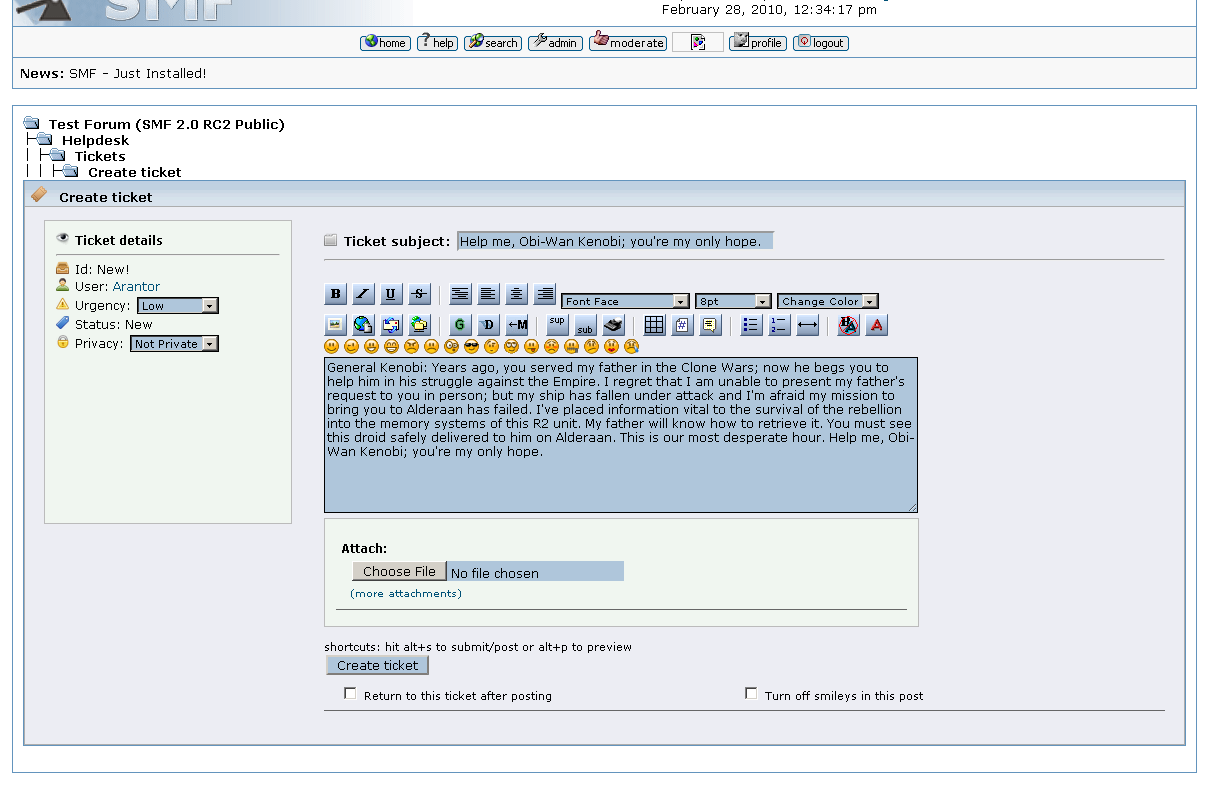Open the Font Face dropdown
Screen dimensions: 1220x793
coord(626,301)
